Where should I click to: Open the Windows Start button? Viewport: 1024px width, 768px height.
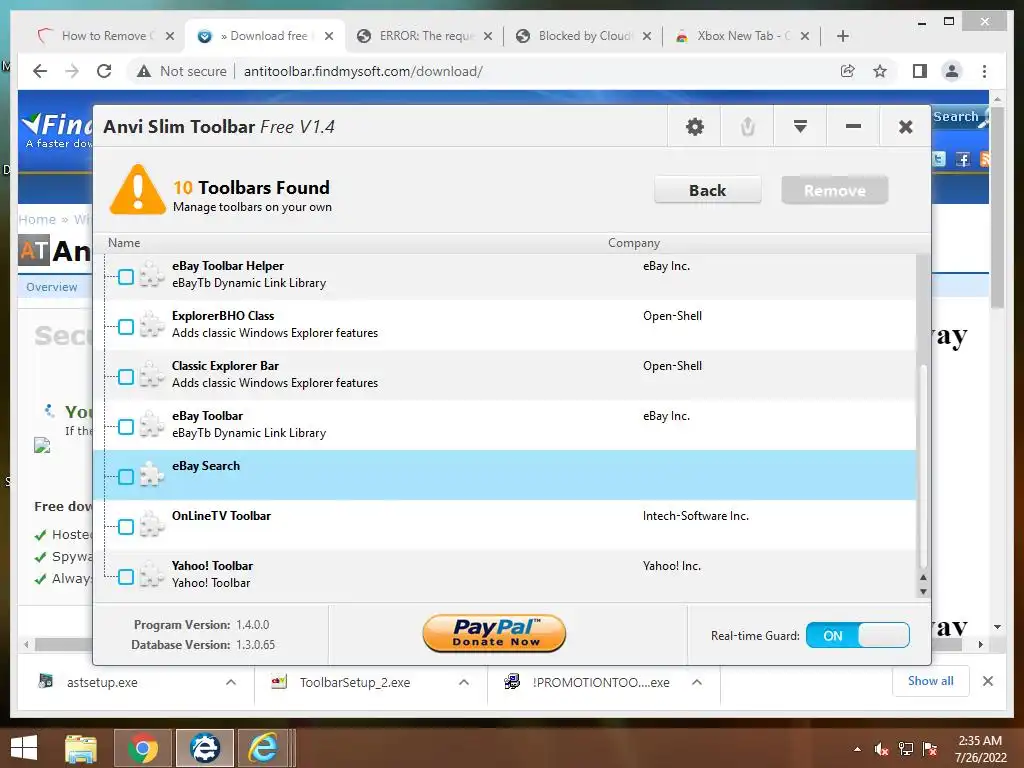point(24,748)
